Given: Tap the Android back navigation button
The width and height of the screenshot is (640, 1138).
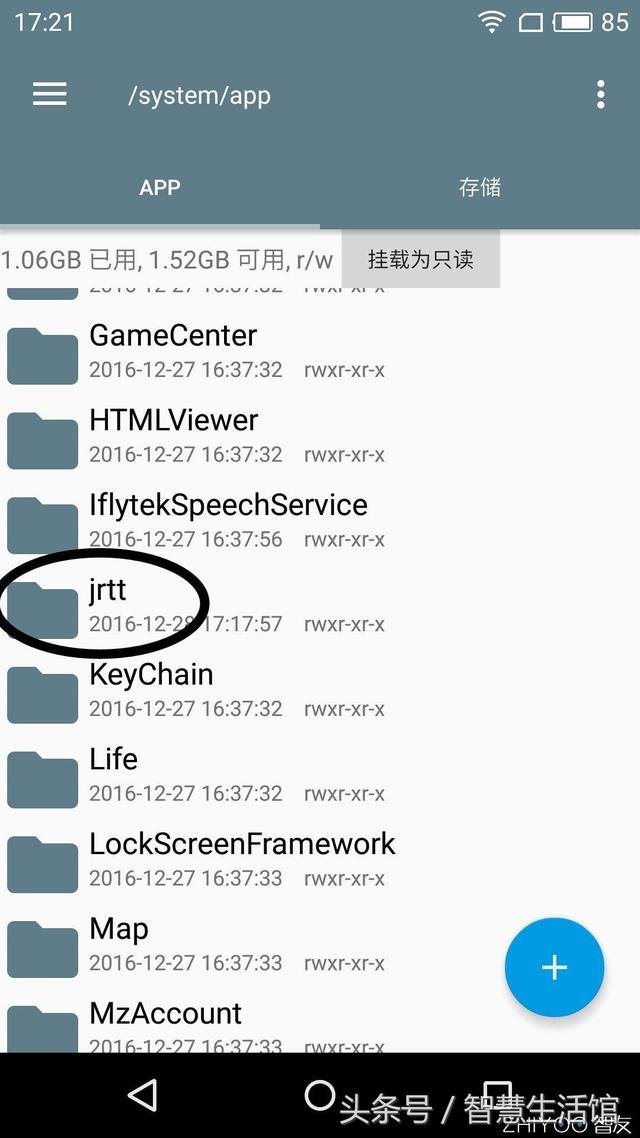Looking at the screenshot, I should [142, 1094].
